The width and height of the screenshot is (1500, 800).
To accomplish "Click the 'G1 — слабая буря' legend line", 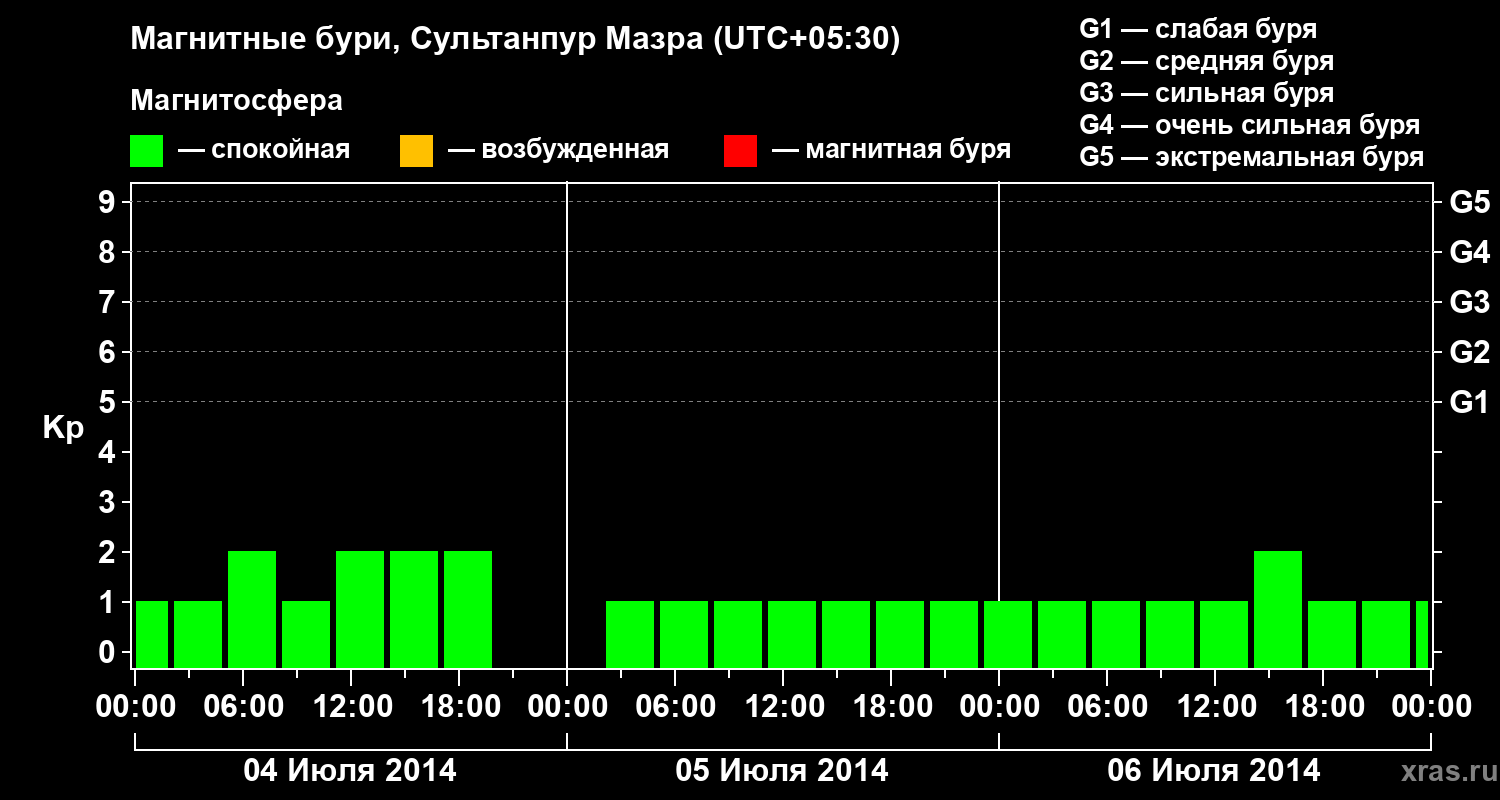I will tap(1198, 28).
